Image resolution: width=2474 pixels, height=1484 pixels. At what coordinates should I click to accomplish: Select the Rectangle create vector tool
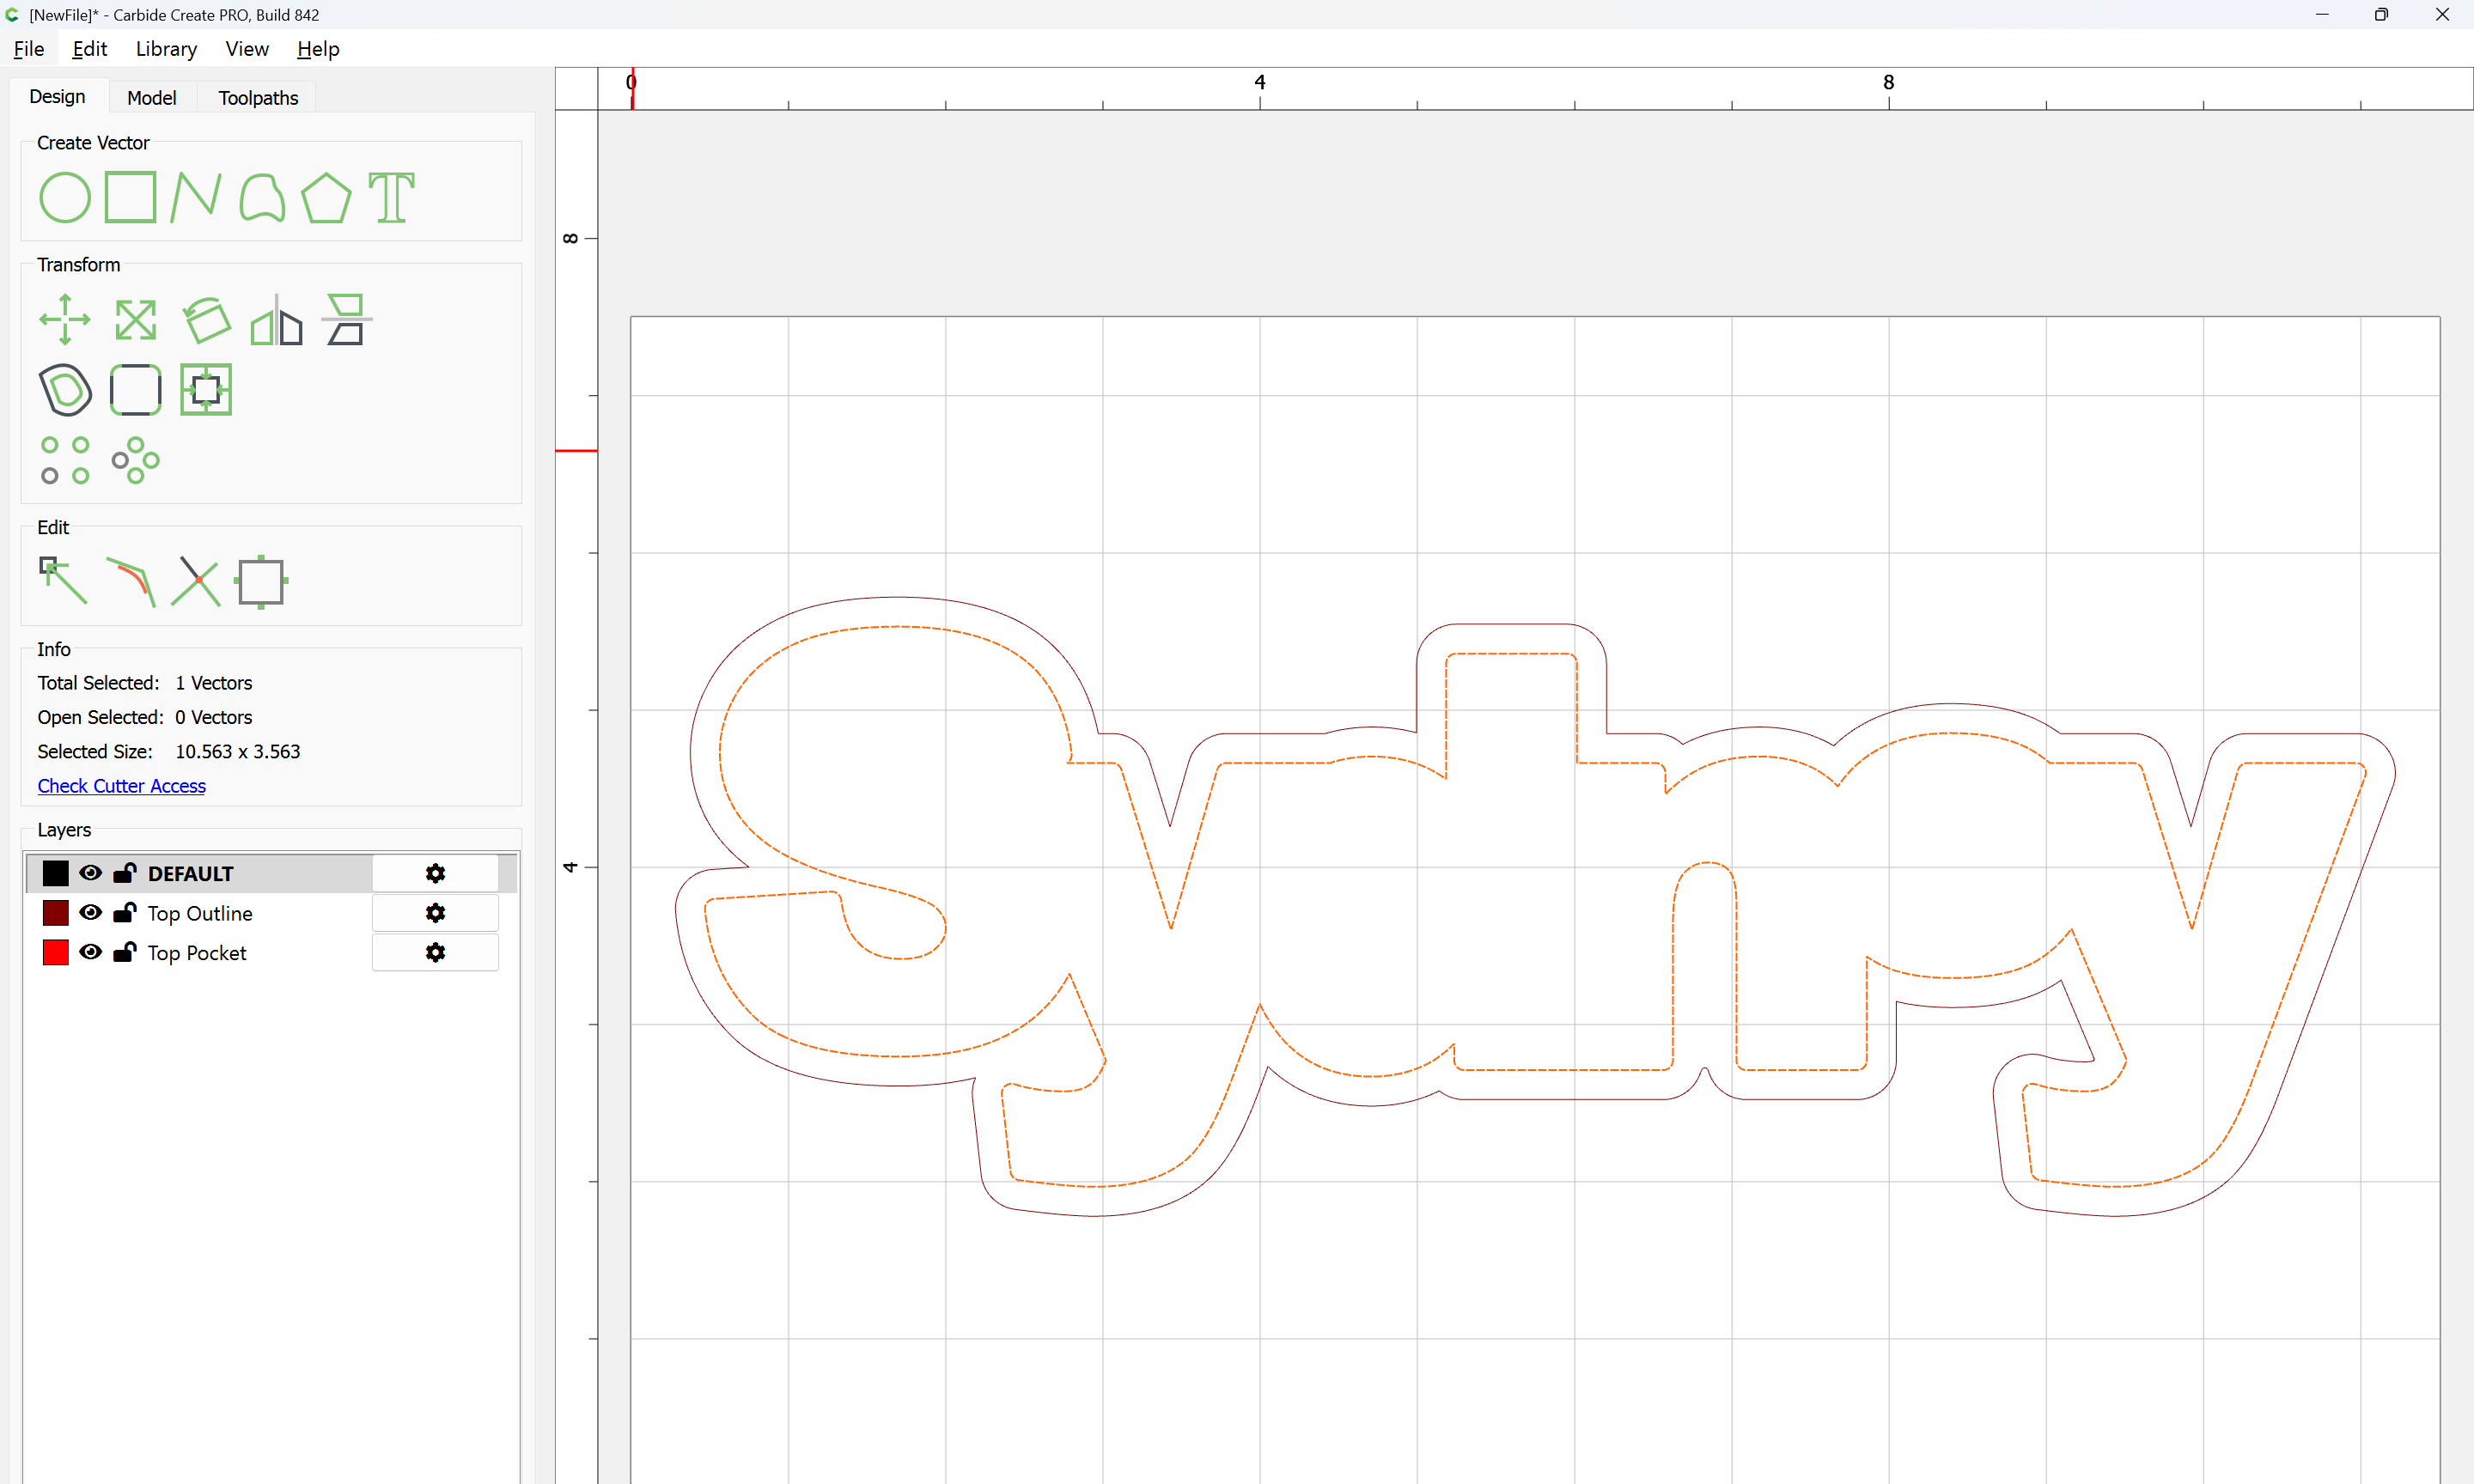point(131,197)
